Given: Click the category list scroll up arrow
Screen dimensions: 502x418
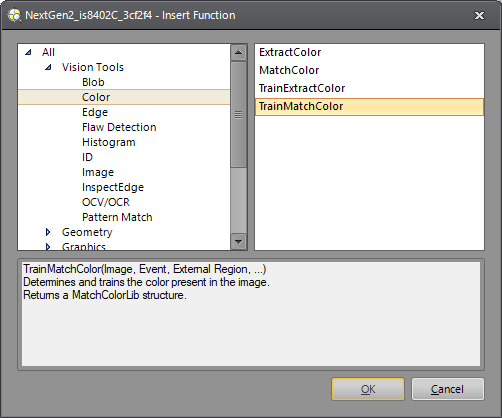Looking at the screenshot, I should click(238, 52).
